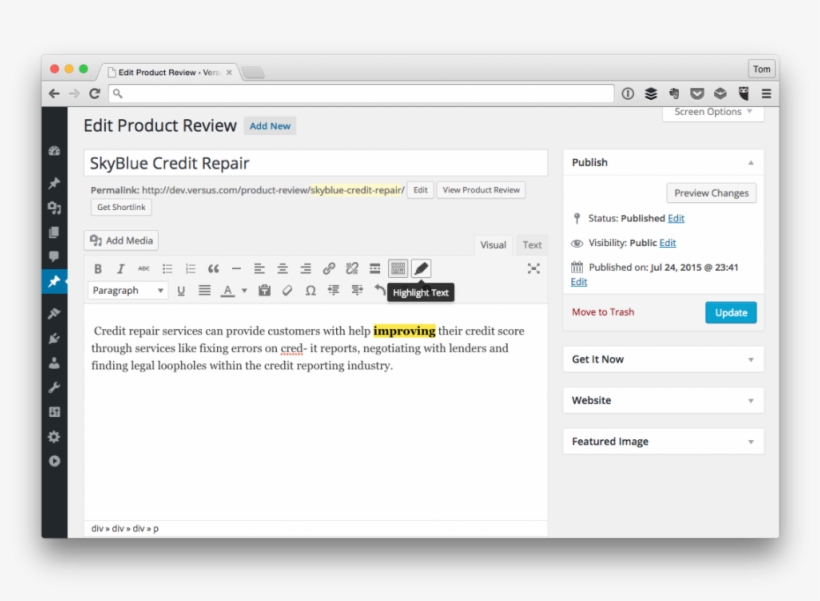Toggle strikethrough on selected text
The width and height of the screenshot is (820, 601).
144,268
